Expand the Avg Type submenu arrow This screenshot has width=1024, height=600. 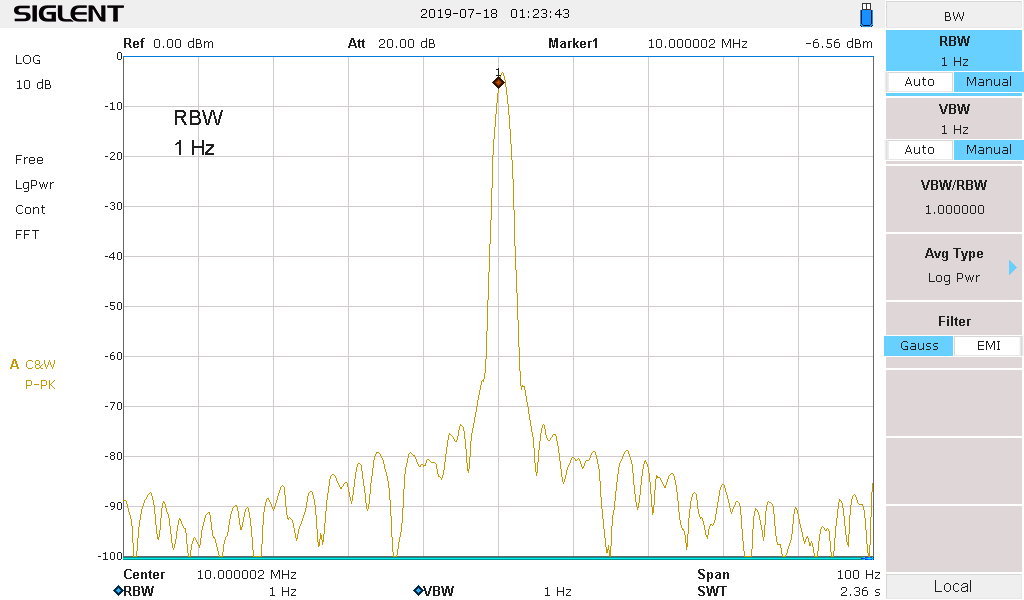click(1012, 267)
